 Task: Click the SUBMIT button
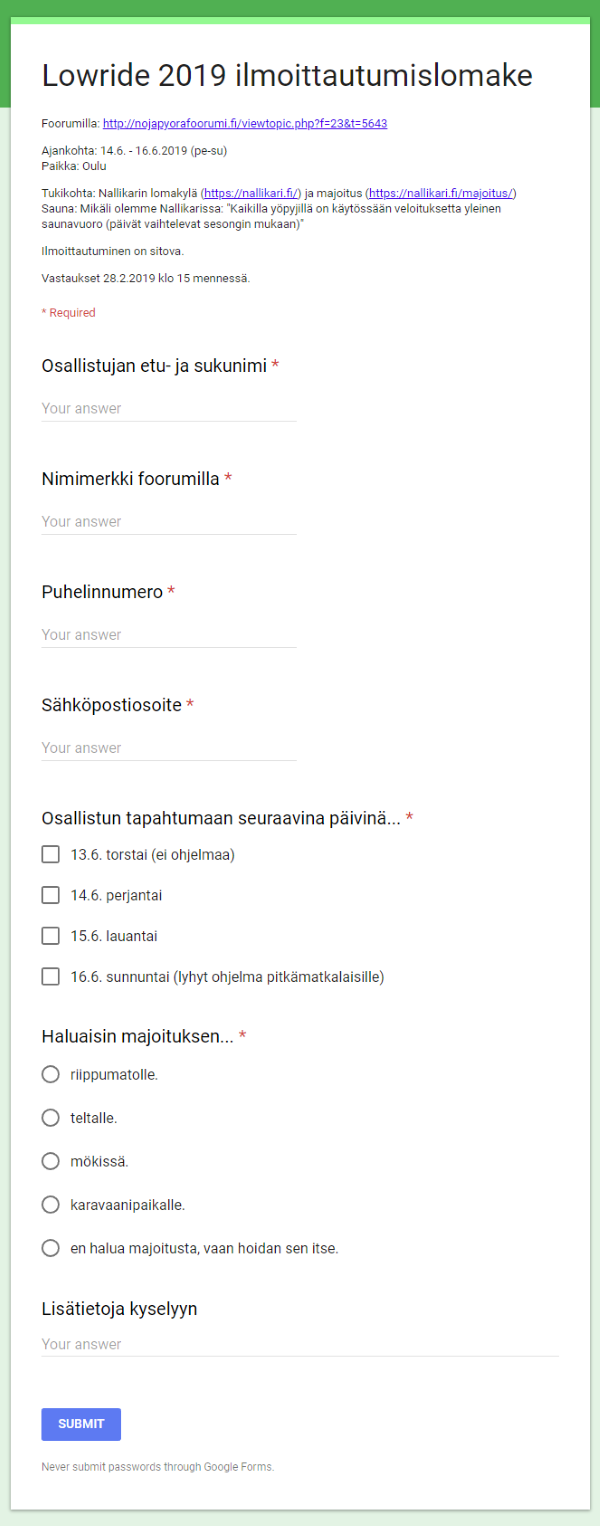[81, 1424]
